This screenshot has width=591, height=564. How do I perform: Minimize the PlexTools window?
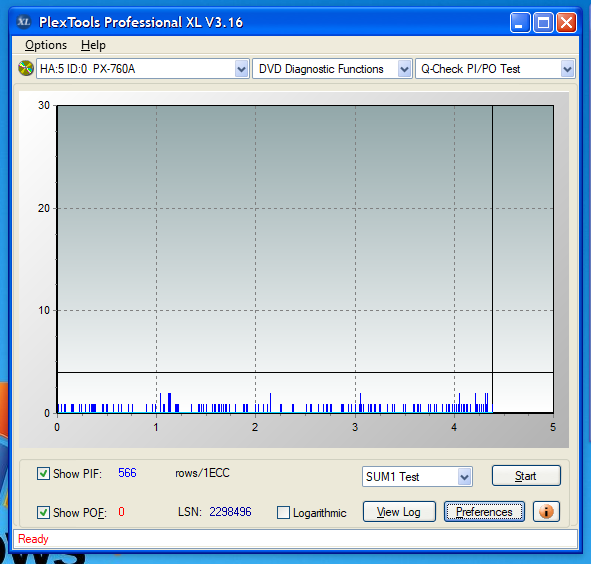click(x=520, y=23)
